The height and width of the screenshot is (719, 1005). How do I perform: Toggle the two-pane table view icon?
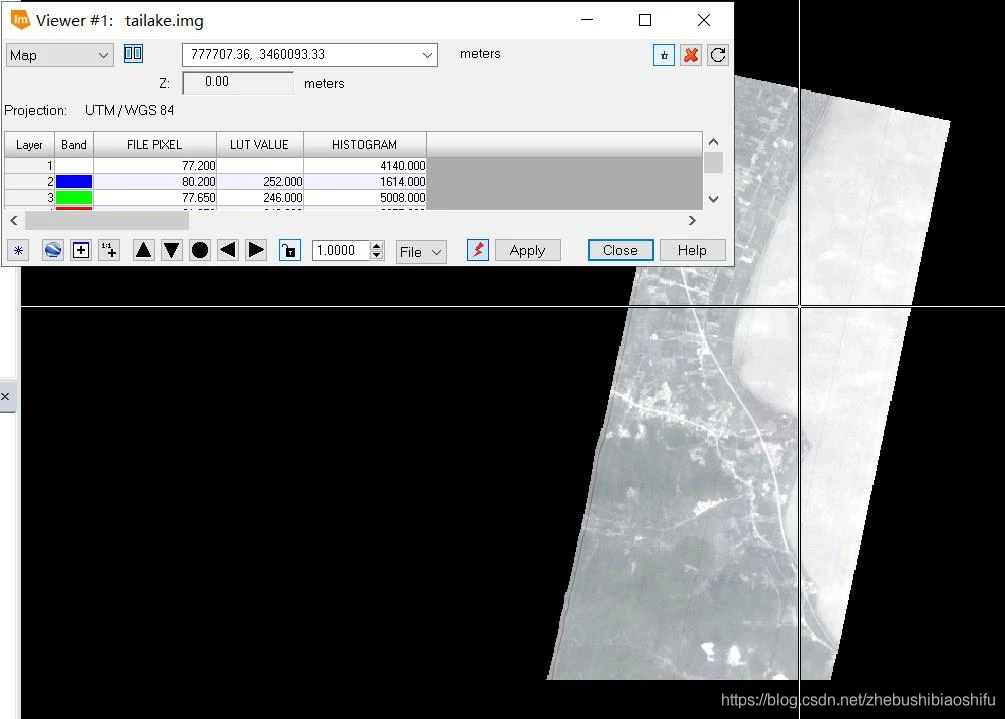133,54
